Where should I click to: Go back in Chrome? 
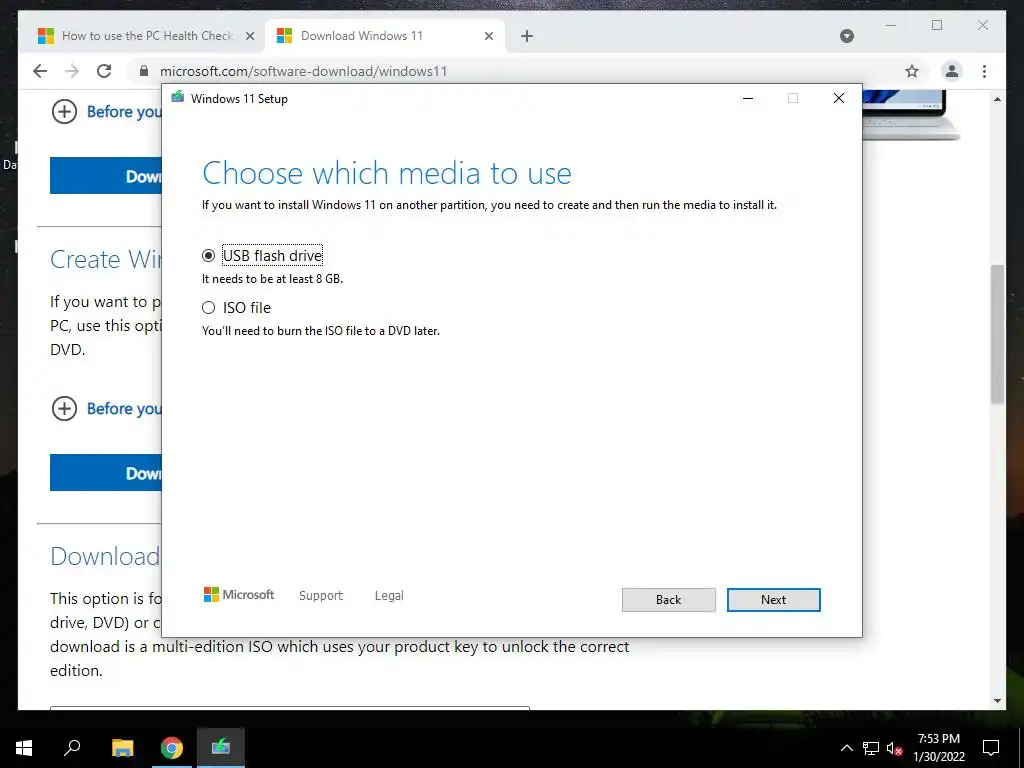click(40, 71)
